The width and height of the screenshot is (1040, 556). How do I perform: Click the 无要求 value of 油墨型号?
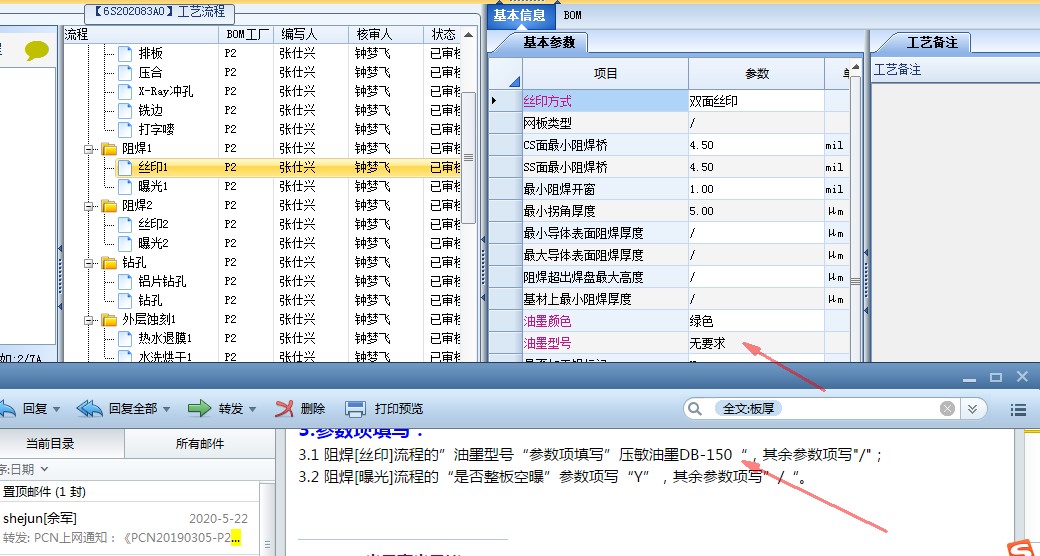click(756, 343)
